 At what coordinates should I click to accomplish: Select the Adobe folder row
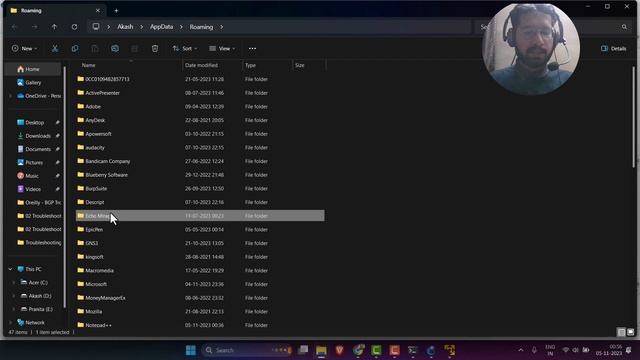[200, 107]
